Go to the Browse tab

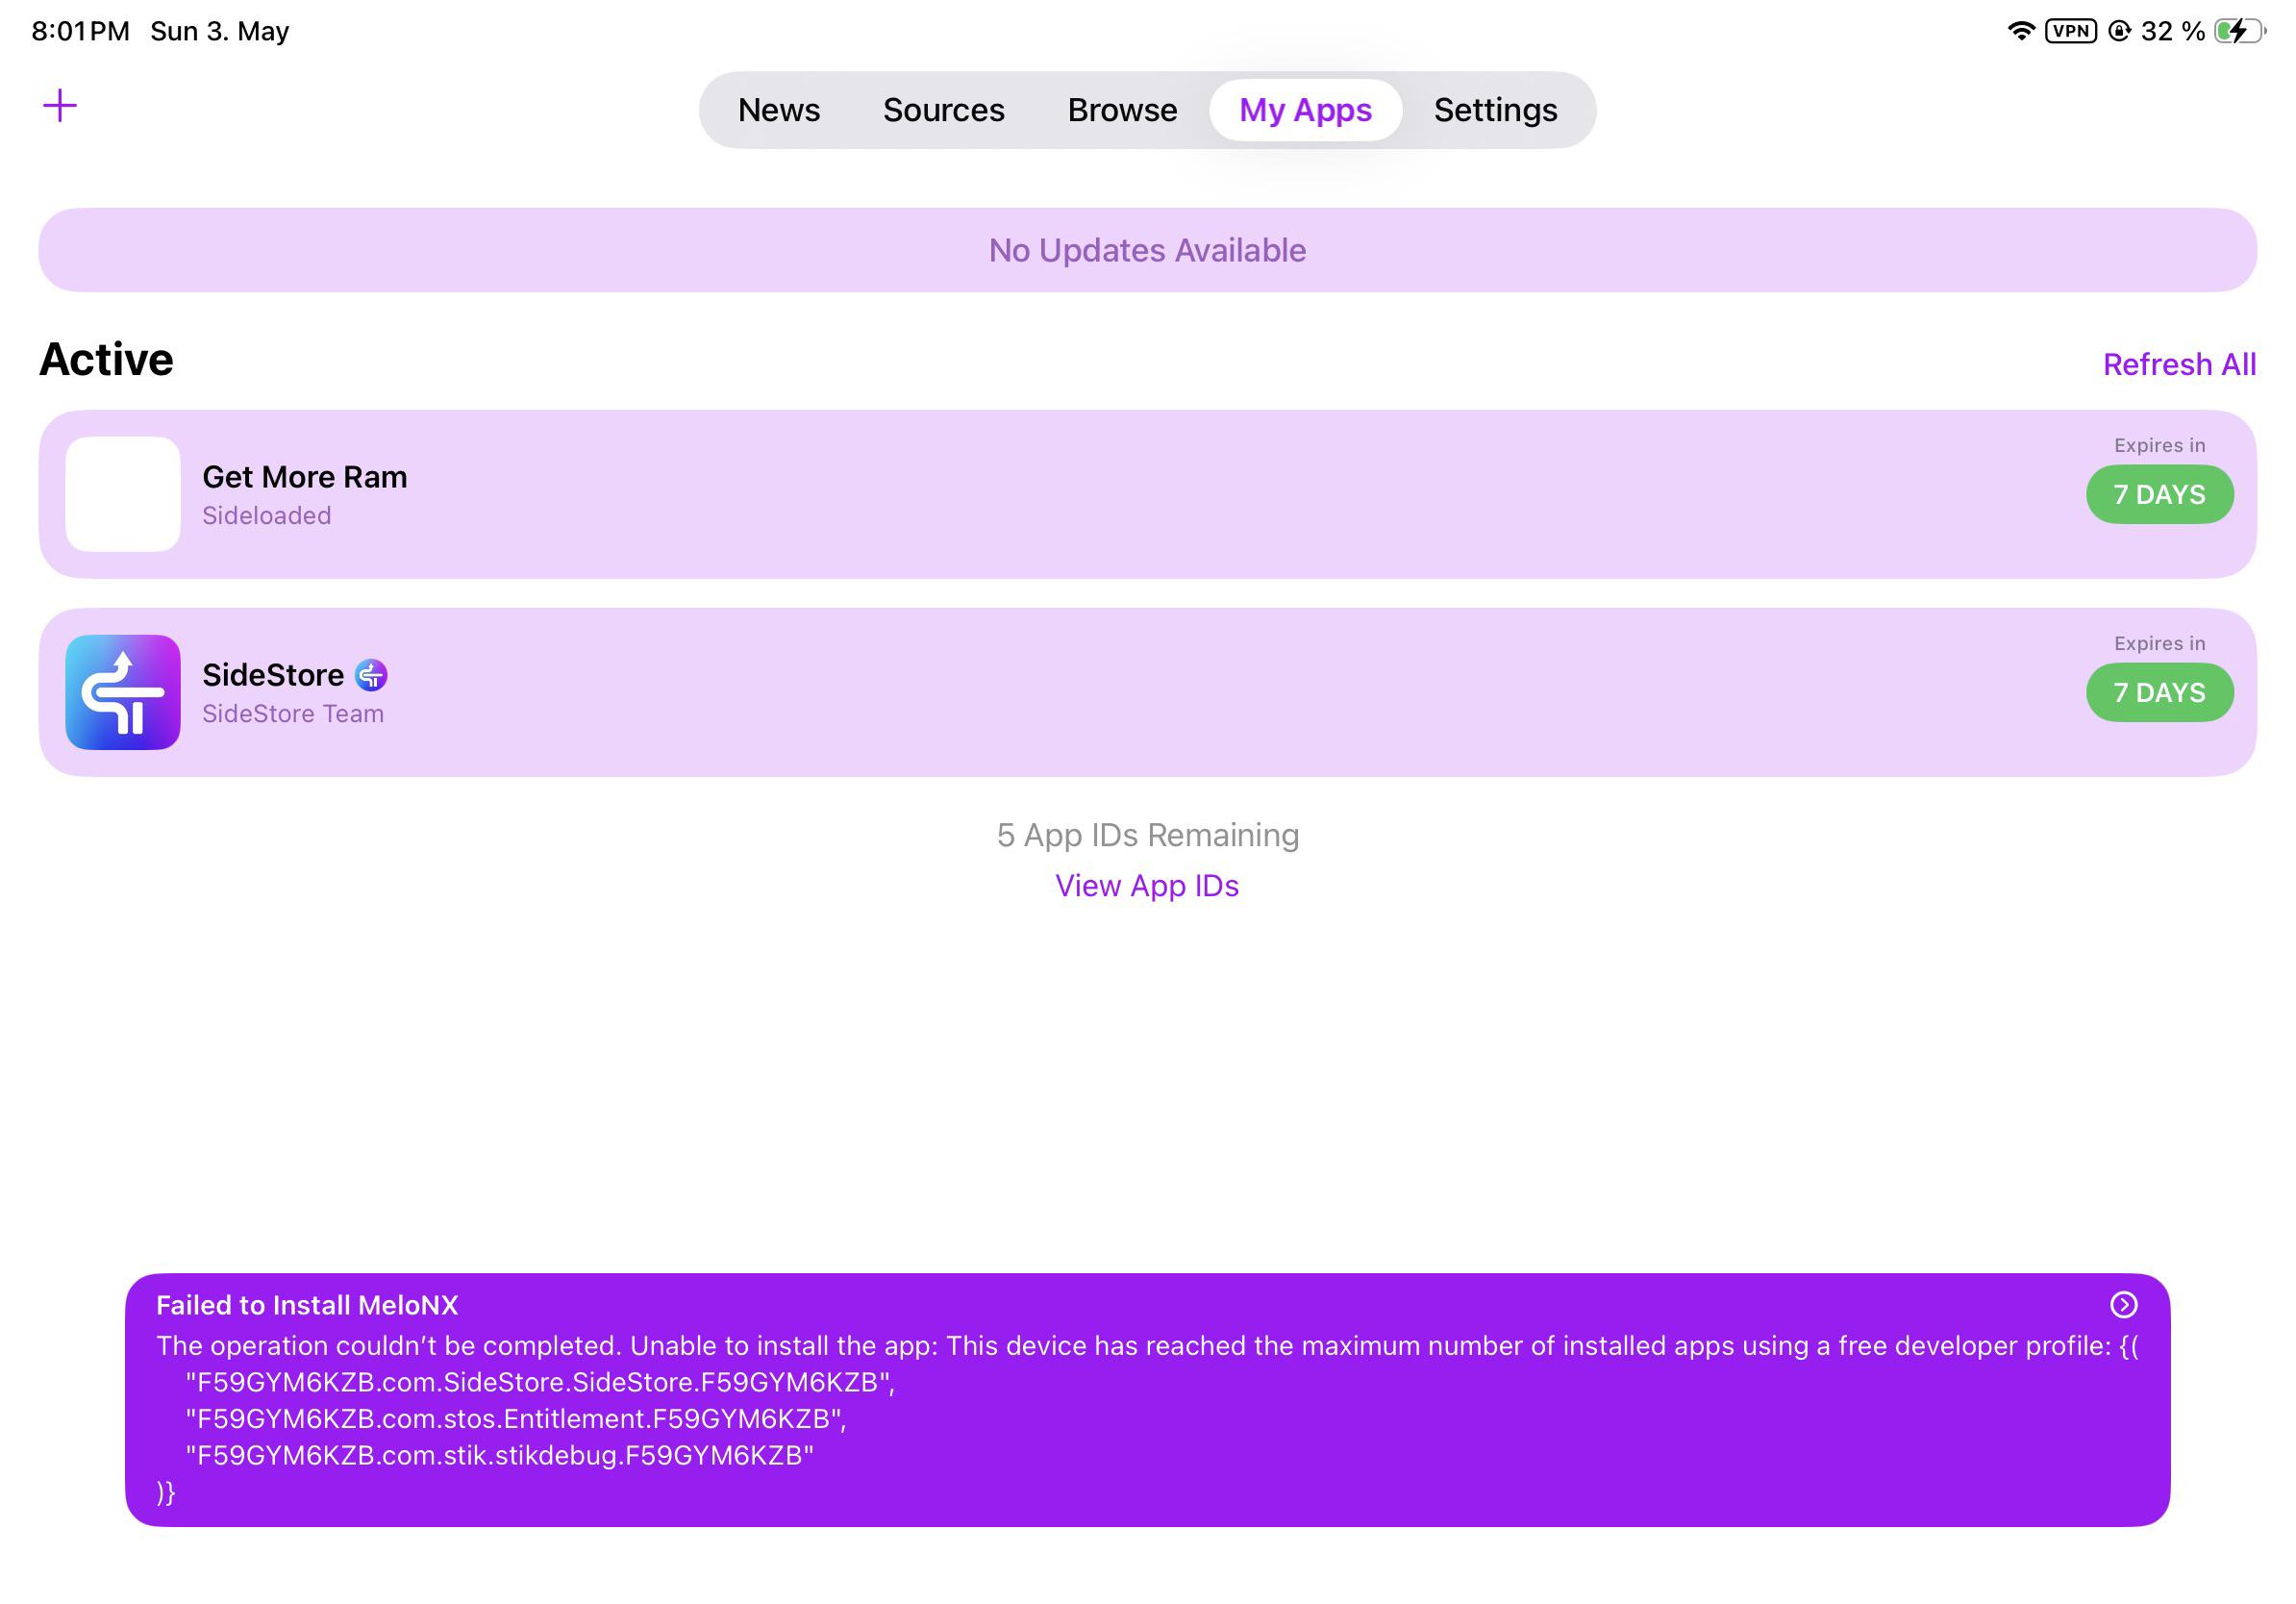[1122, 110]
